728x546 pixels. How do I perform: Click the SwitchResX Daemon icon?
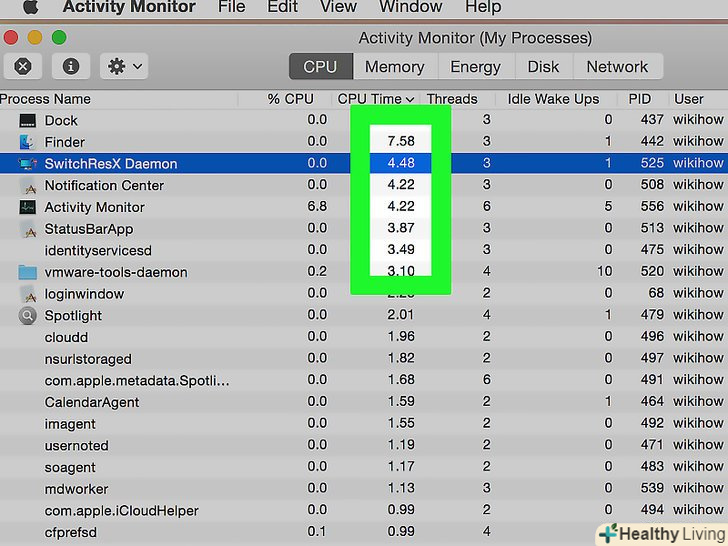(27, 163)
